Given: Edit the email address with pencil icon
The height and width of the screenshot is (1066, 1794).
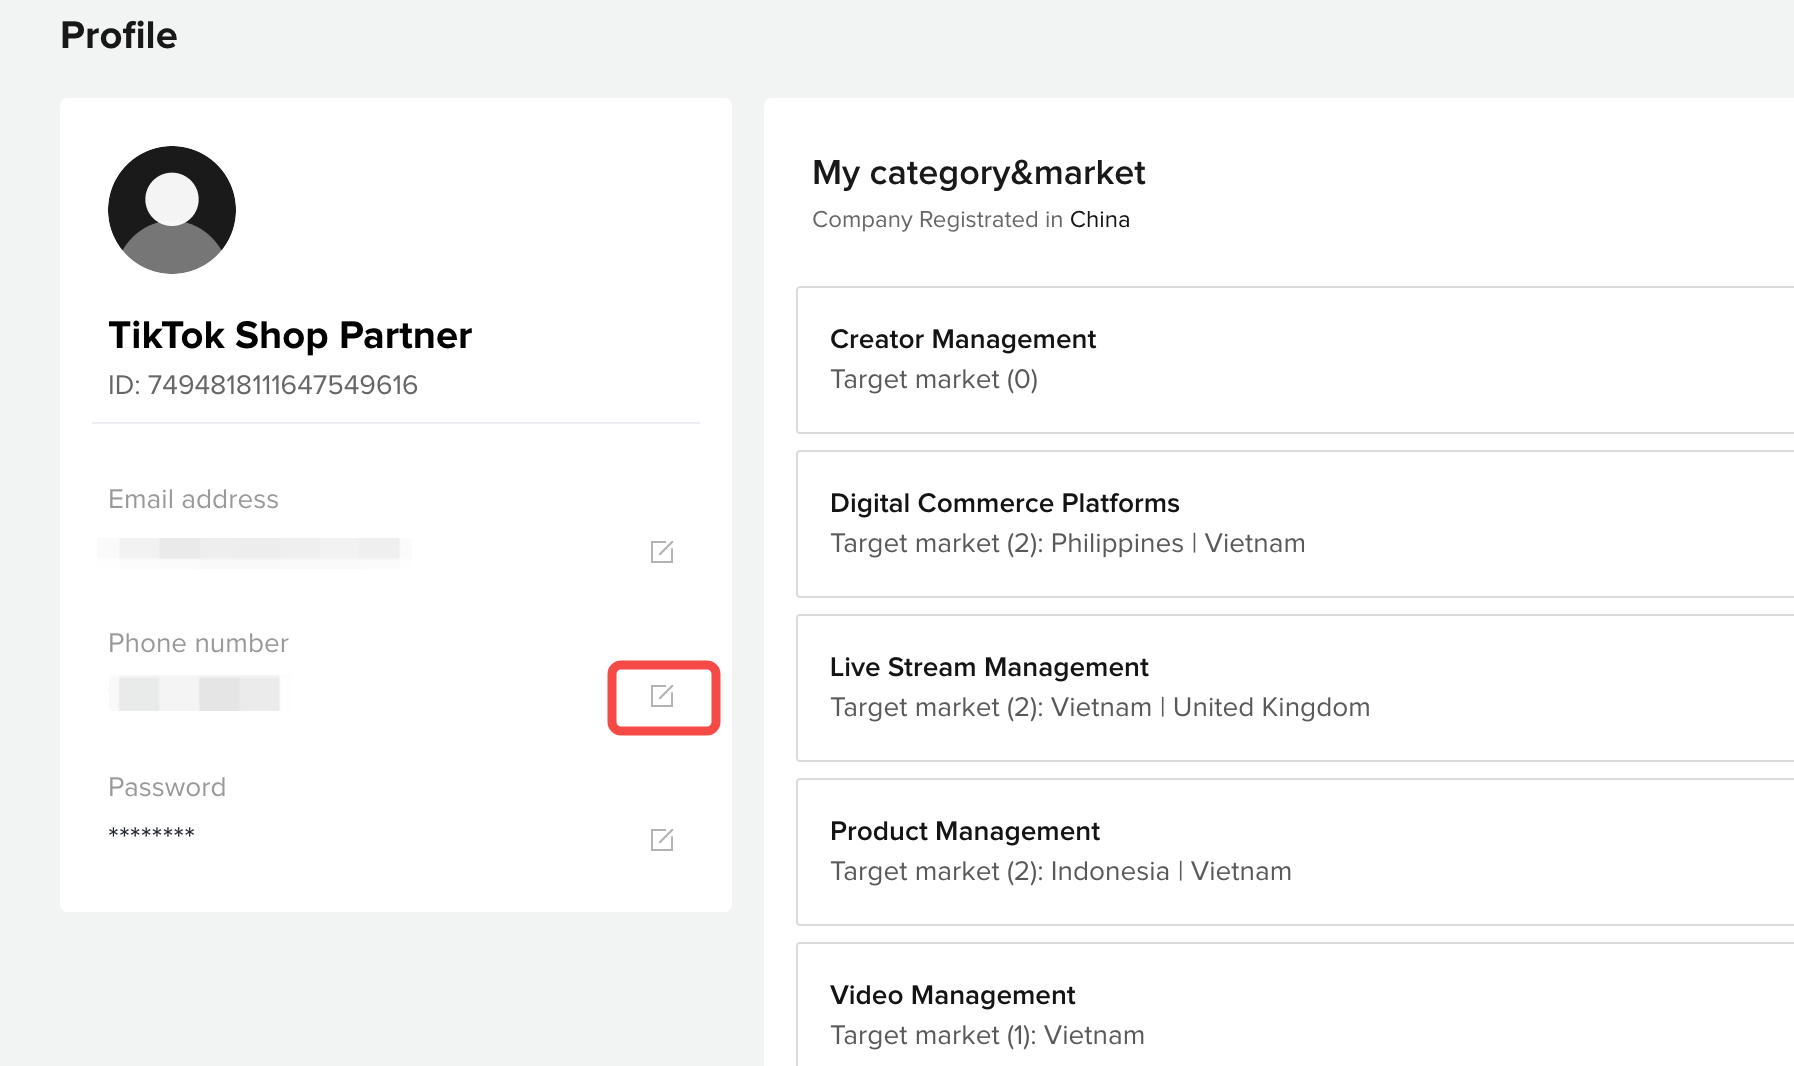Looking at the screenshot, I should tap(662, 551).
